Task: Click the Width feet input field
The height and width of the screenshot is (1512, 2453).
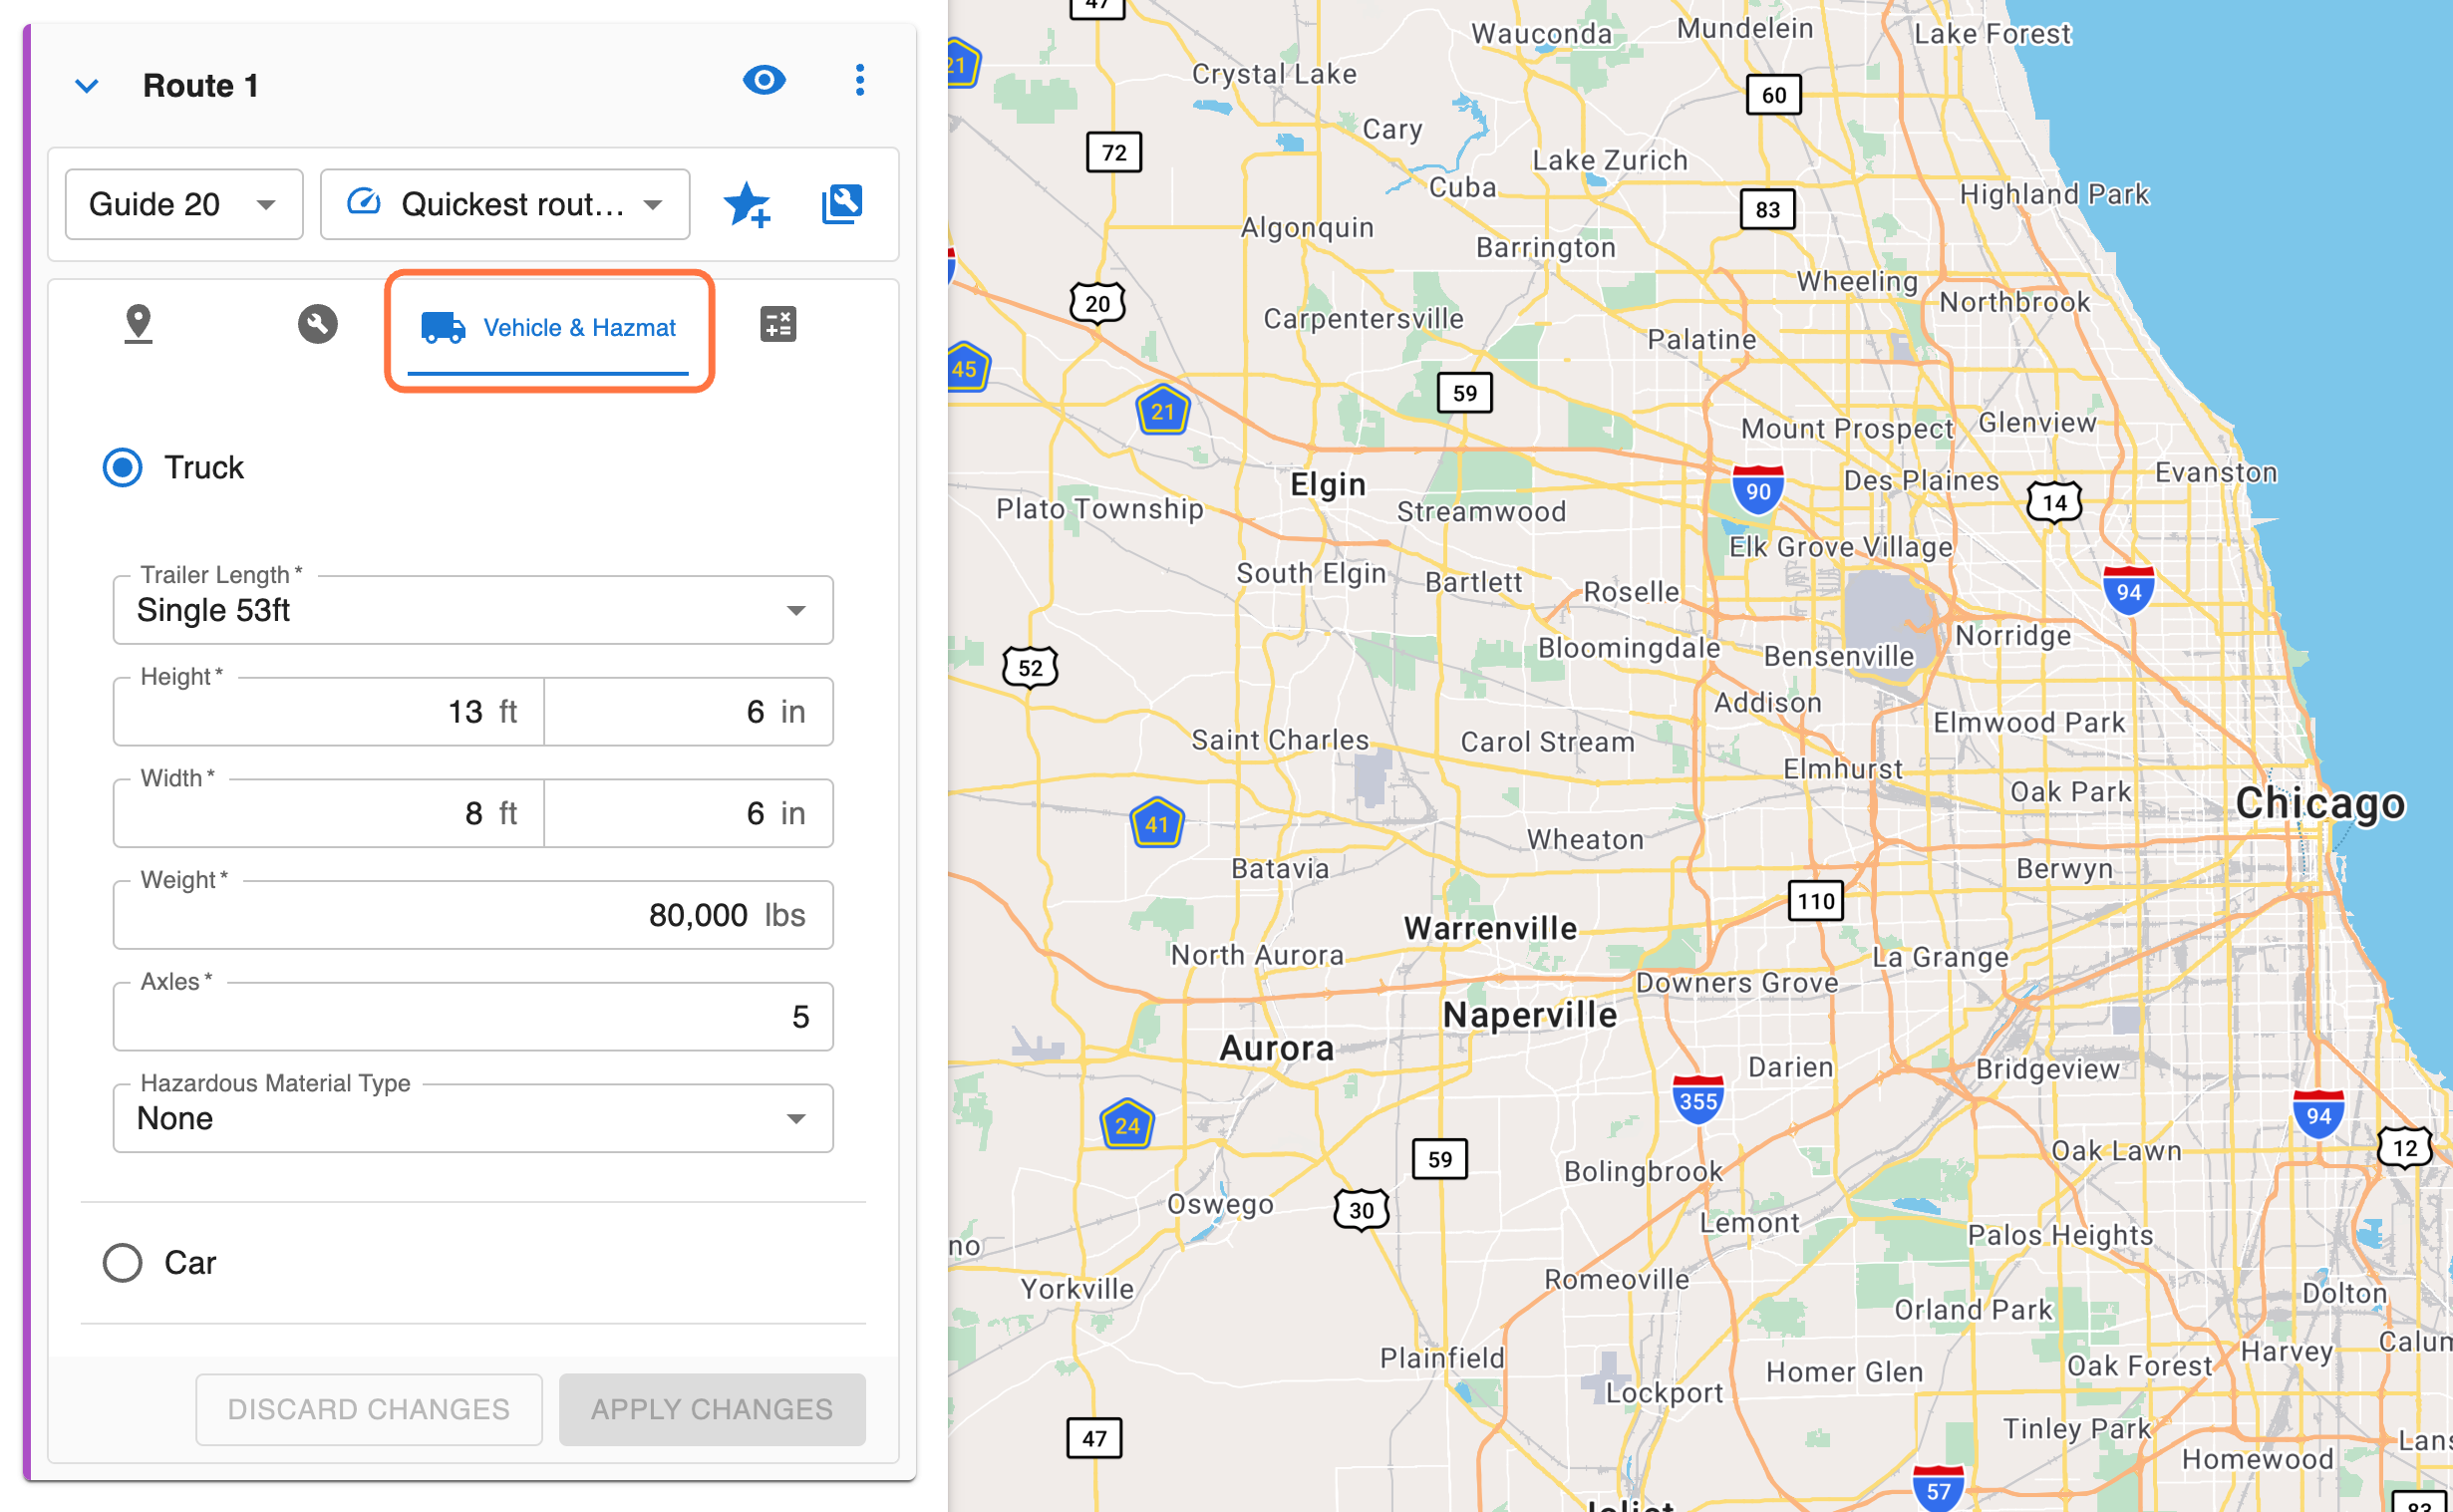Action: coord(329,813)
